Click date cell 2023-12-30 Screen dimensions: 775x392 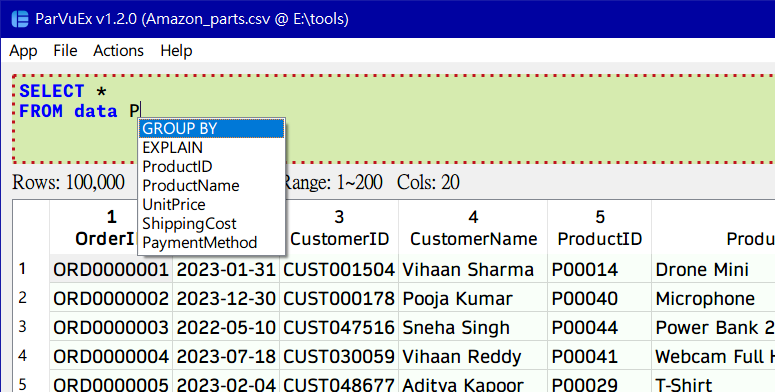[226, 299]
